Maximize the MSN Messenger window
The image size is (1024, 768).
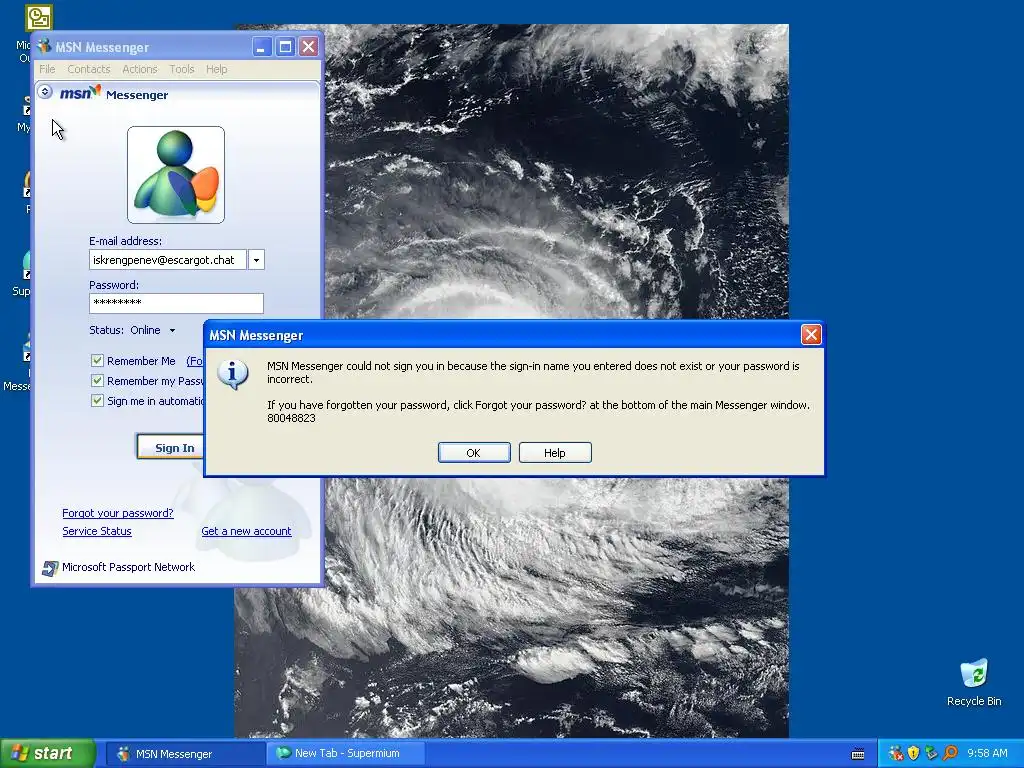(285, 46)
